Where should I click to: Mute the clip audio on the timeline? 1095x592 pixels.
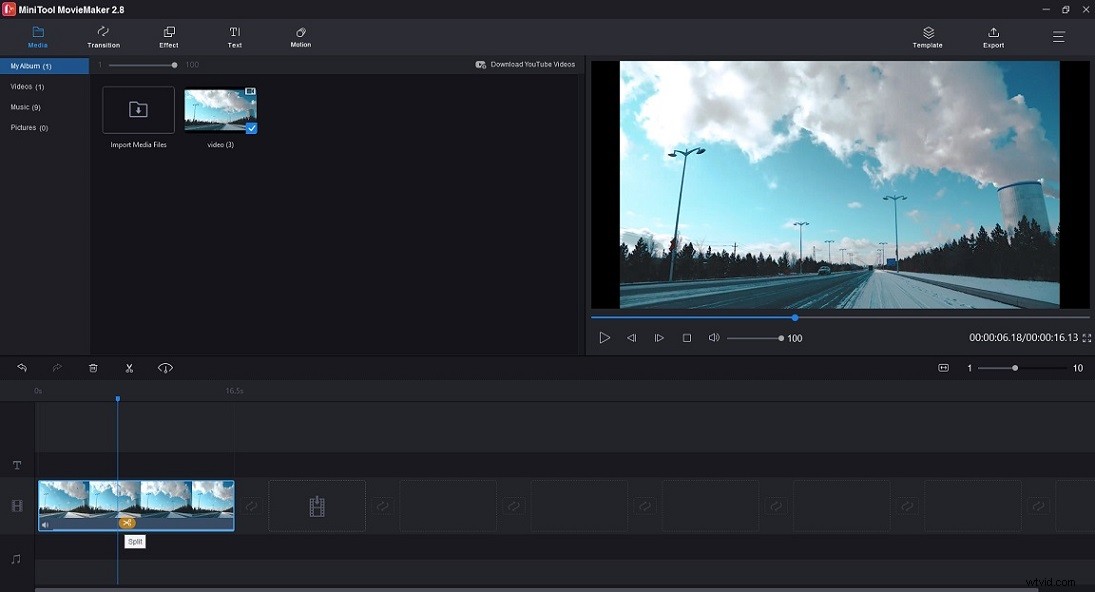click(44, 524)
